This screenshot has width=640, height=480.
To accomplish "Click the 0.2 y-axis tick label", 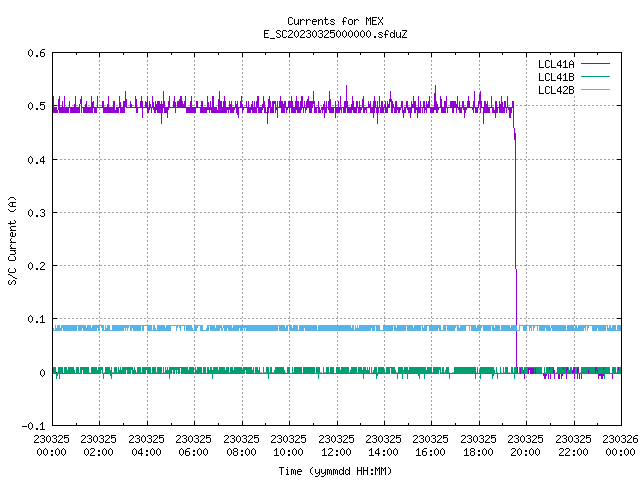I will pos(36,266).
